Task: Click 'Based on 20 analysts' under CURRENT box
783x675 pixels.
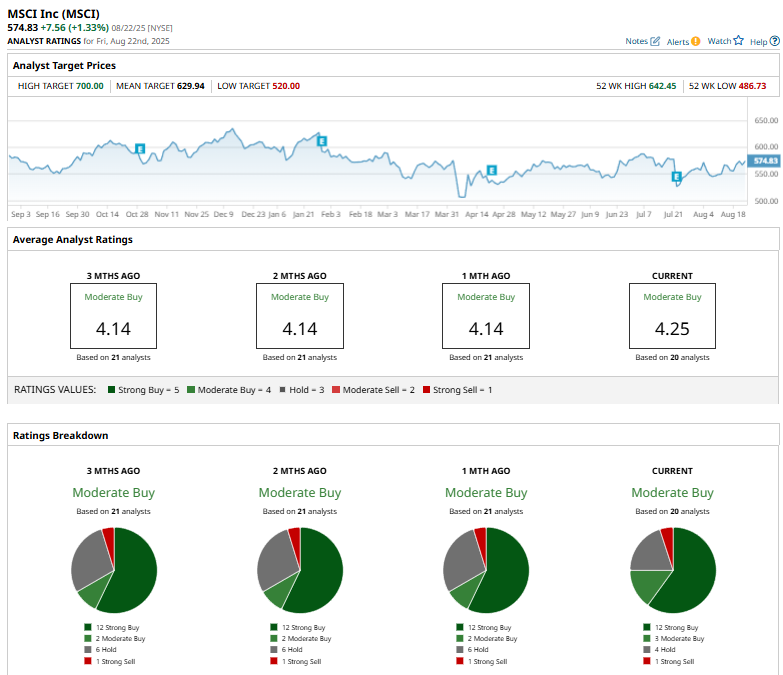Action: pos(672,357)
